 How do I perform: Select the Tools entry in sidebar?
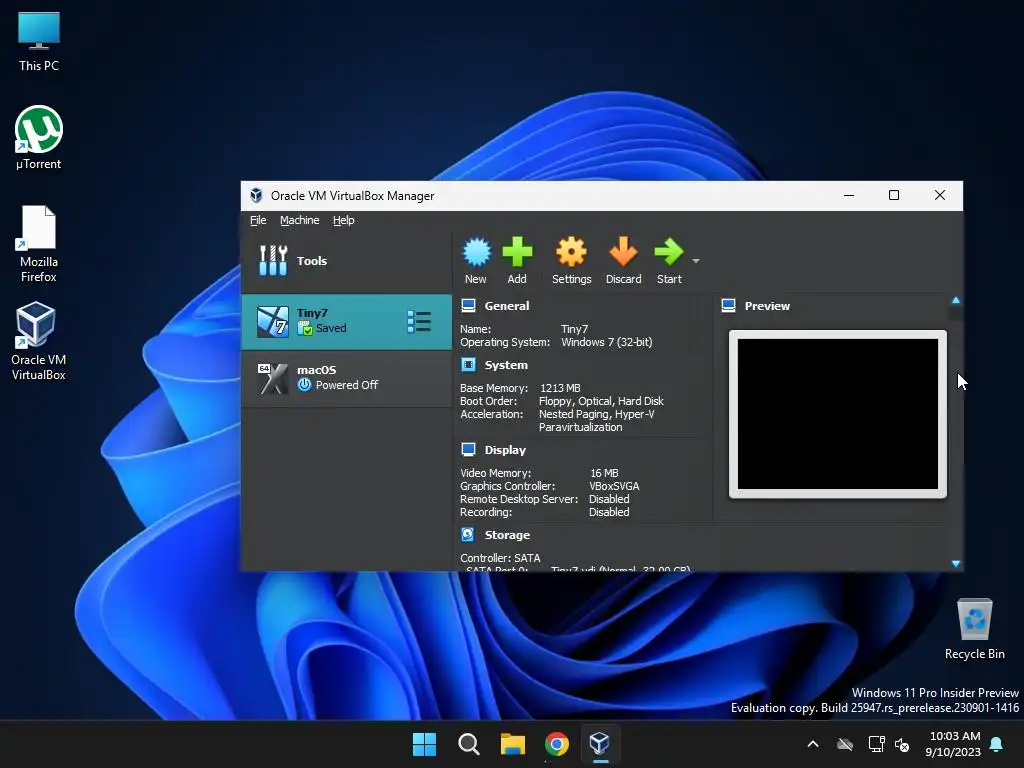click(346, 261)
